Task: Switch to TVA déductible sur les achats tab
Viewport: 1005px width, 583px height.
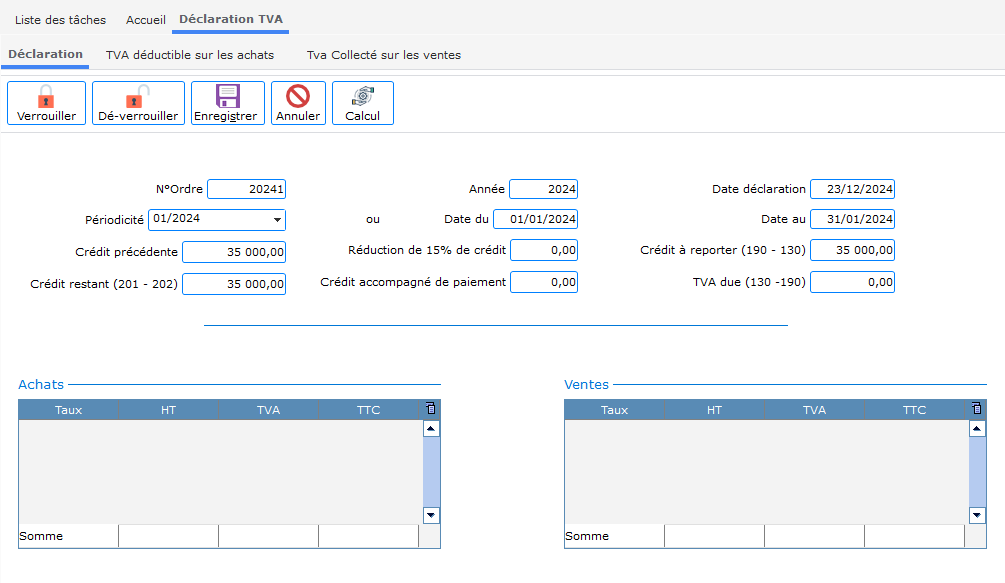Action: tap(190, 55)
